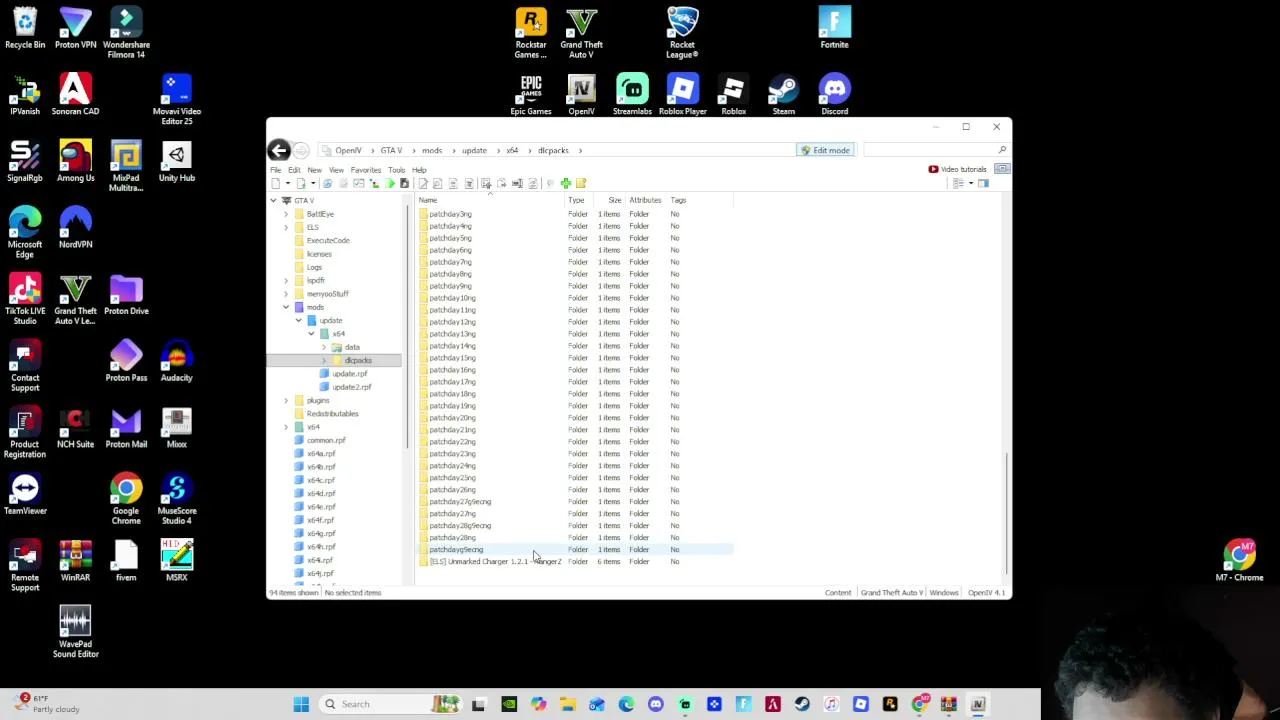Viewport: 1280px width, 720px height.
Task: Select update.rpf in the tree
Action: coord(349,374)
